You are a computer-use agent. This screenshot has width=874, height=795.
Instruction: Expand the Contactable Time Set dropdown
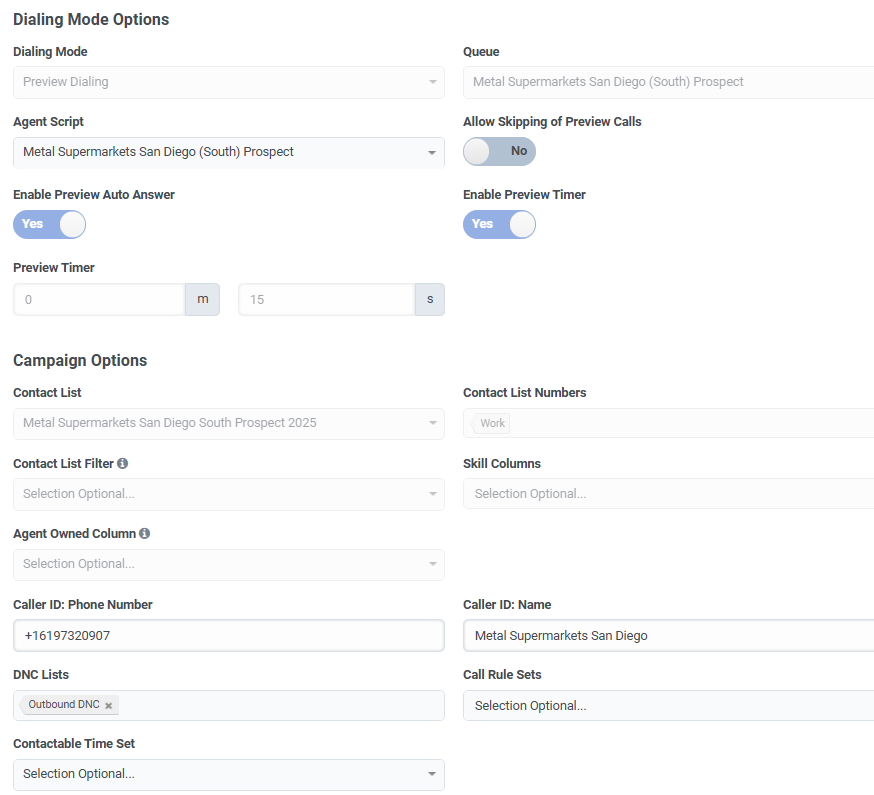pos(228,774)
